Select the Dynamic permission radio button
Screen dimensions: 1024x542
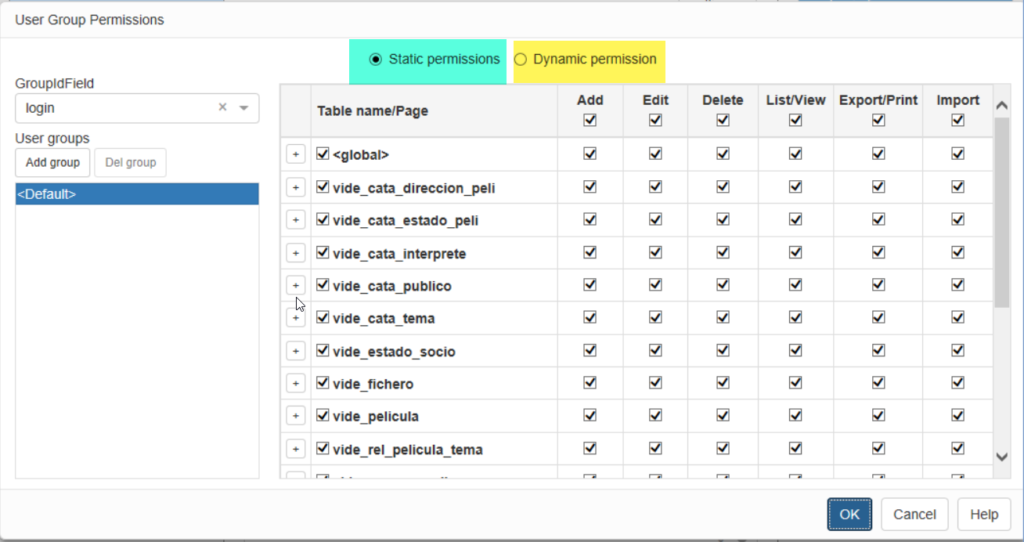click(x=520, y=60)
